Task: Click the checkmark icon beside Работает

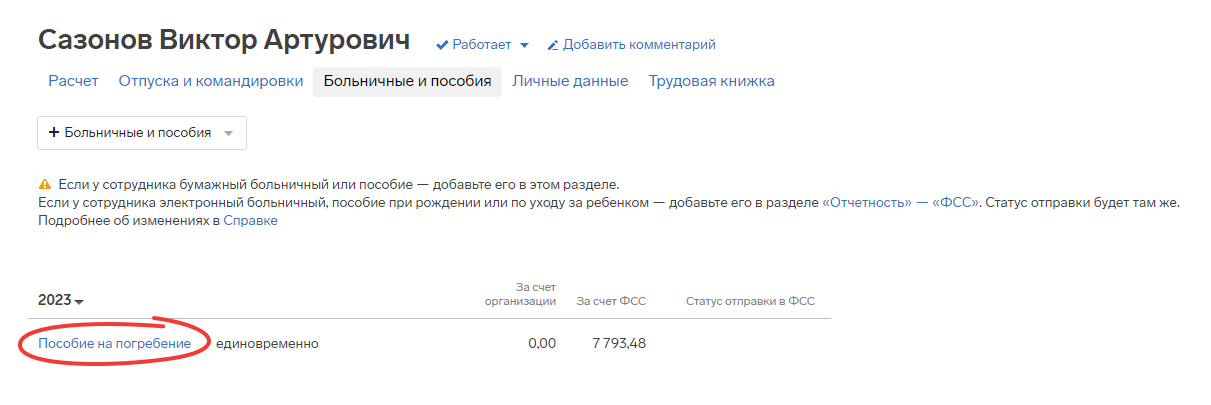Action: (x=442, y=45)
